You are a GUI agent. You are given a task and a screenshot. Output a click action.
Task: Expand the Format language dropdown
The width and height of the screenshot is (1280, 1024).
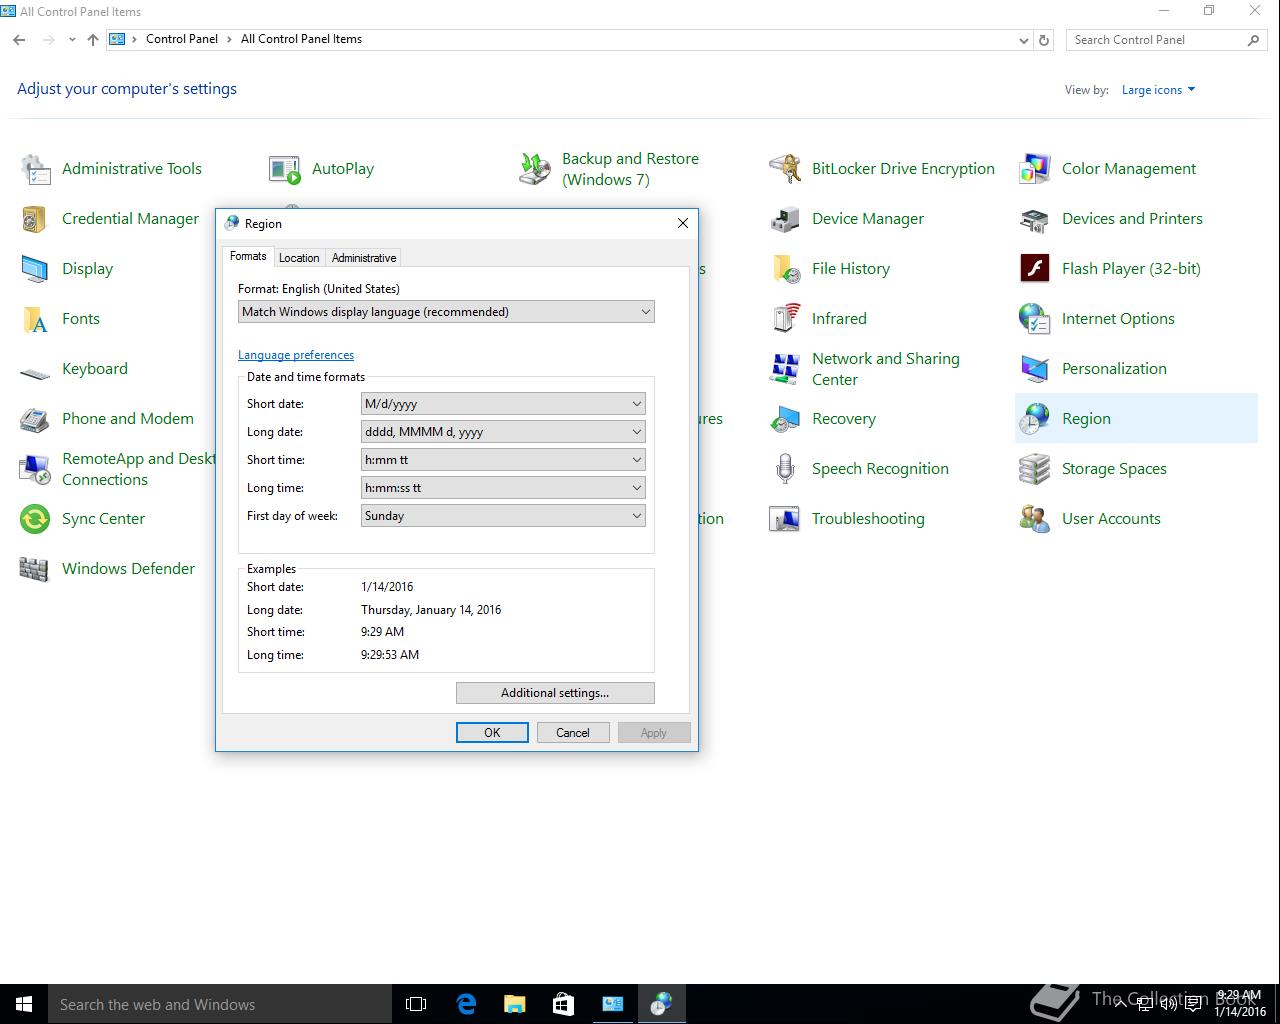446,312
